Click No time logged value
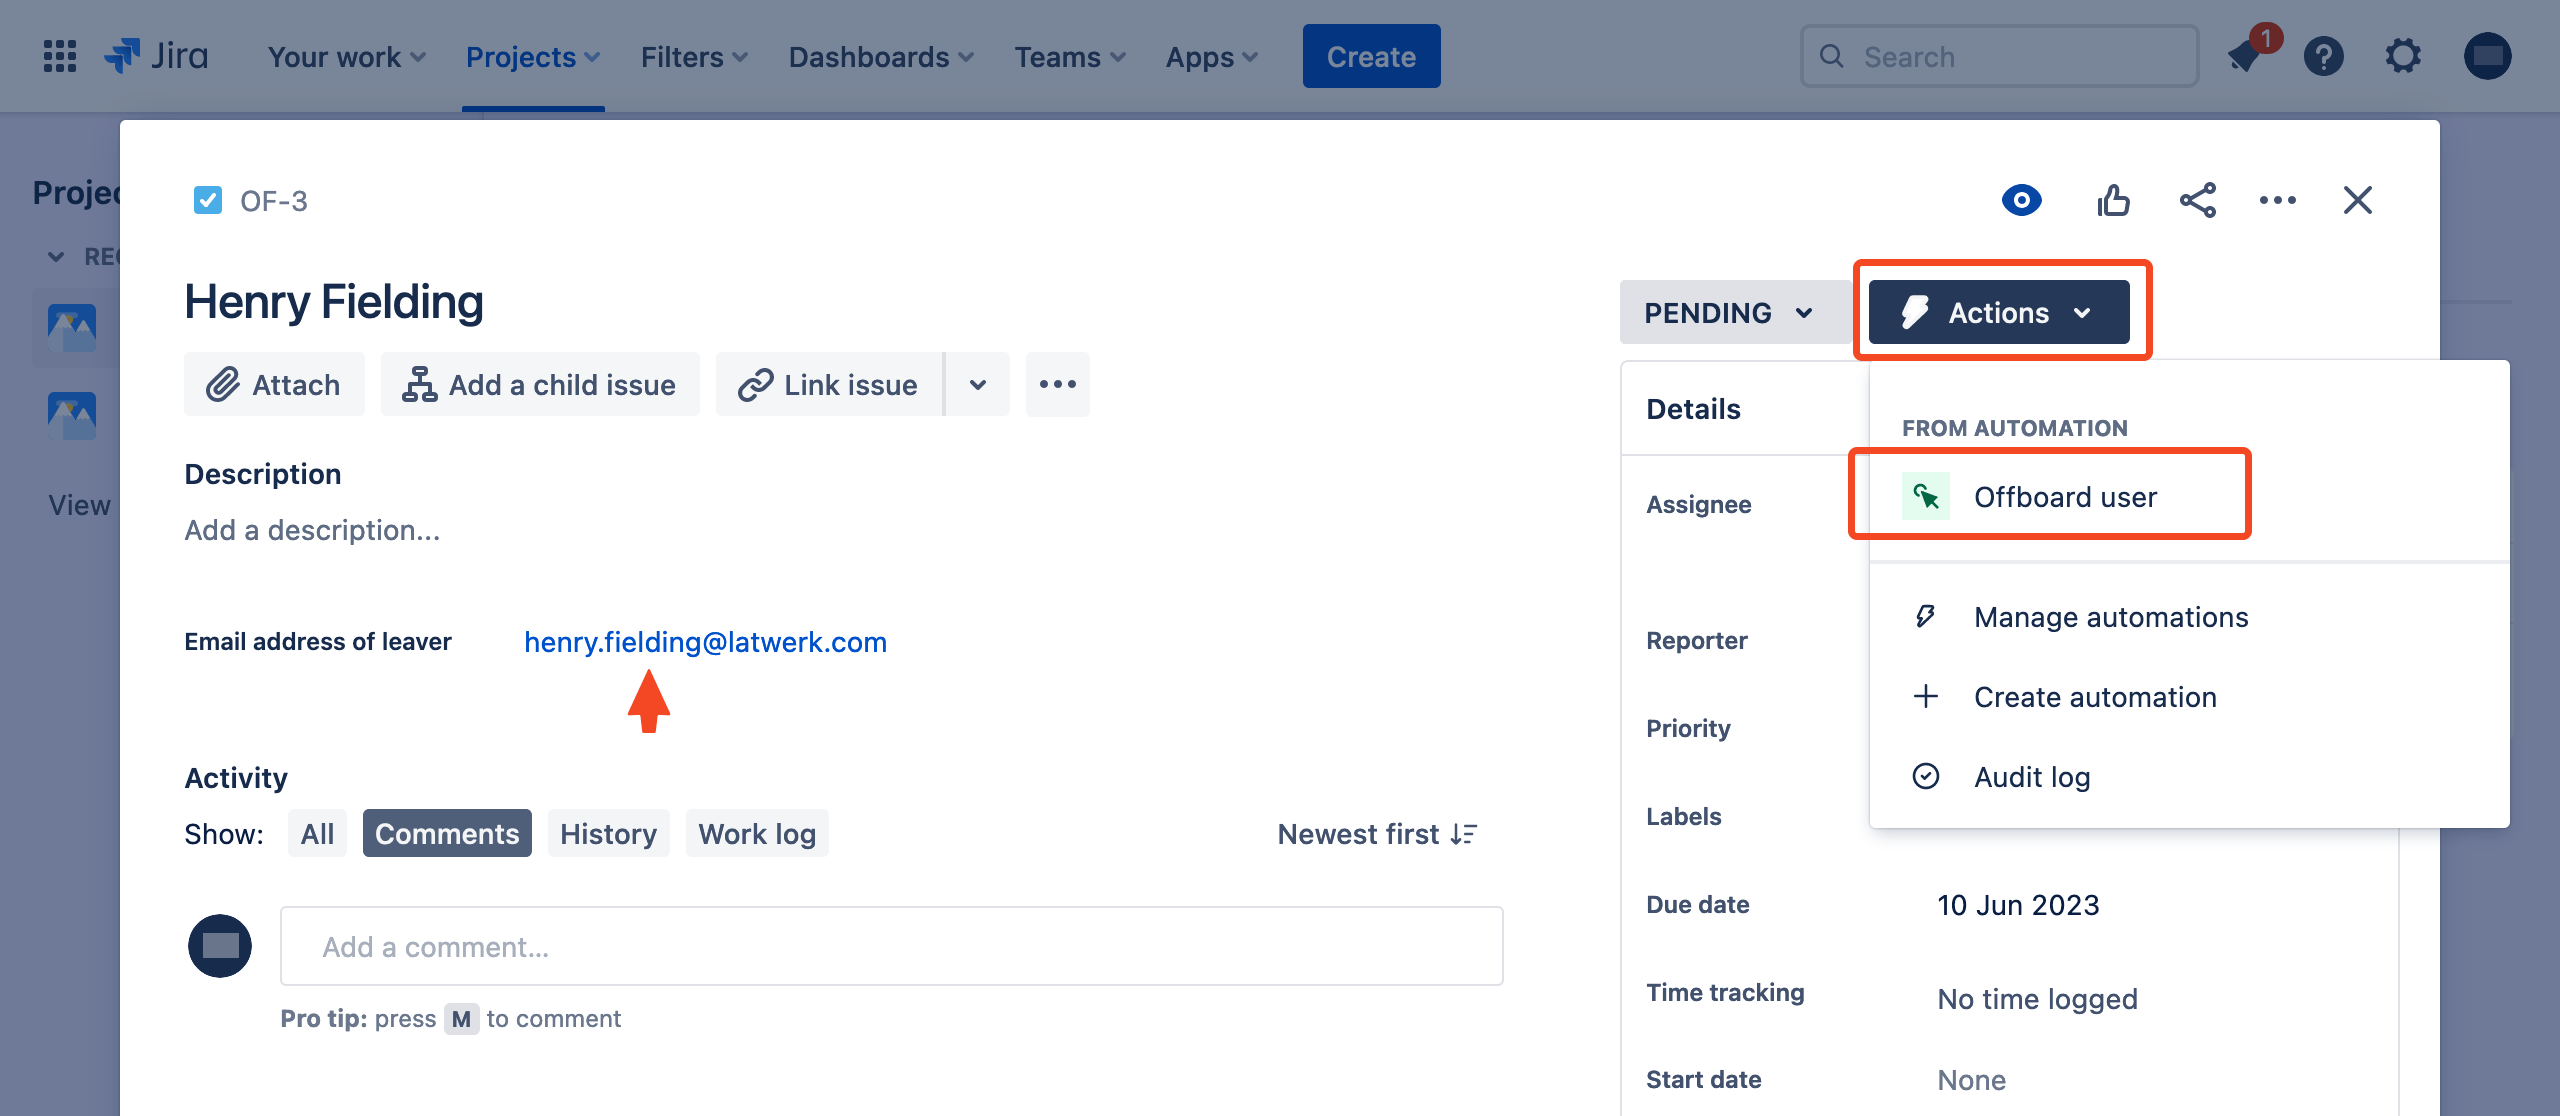 (2037, 999)
